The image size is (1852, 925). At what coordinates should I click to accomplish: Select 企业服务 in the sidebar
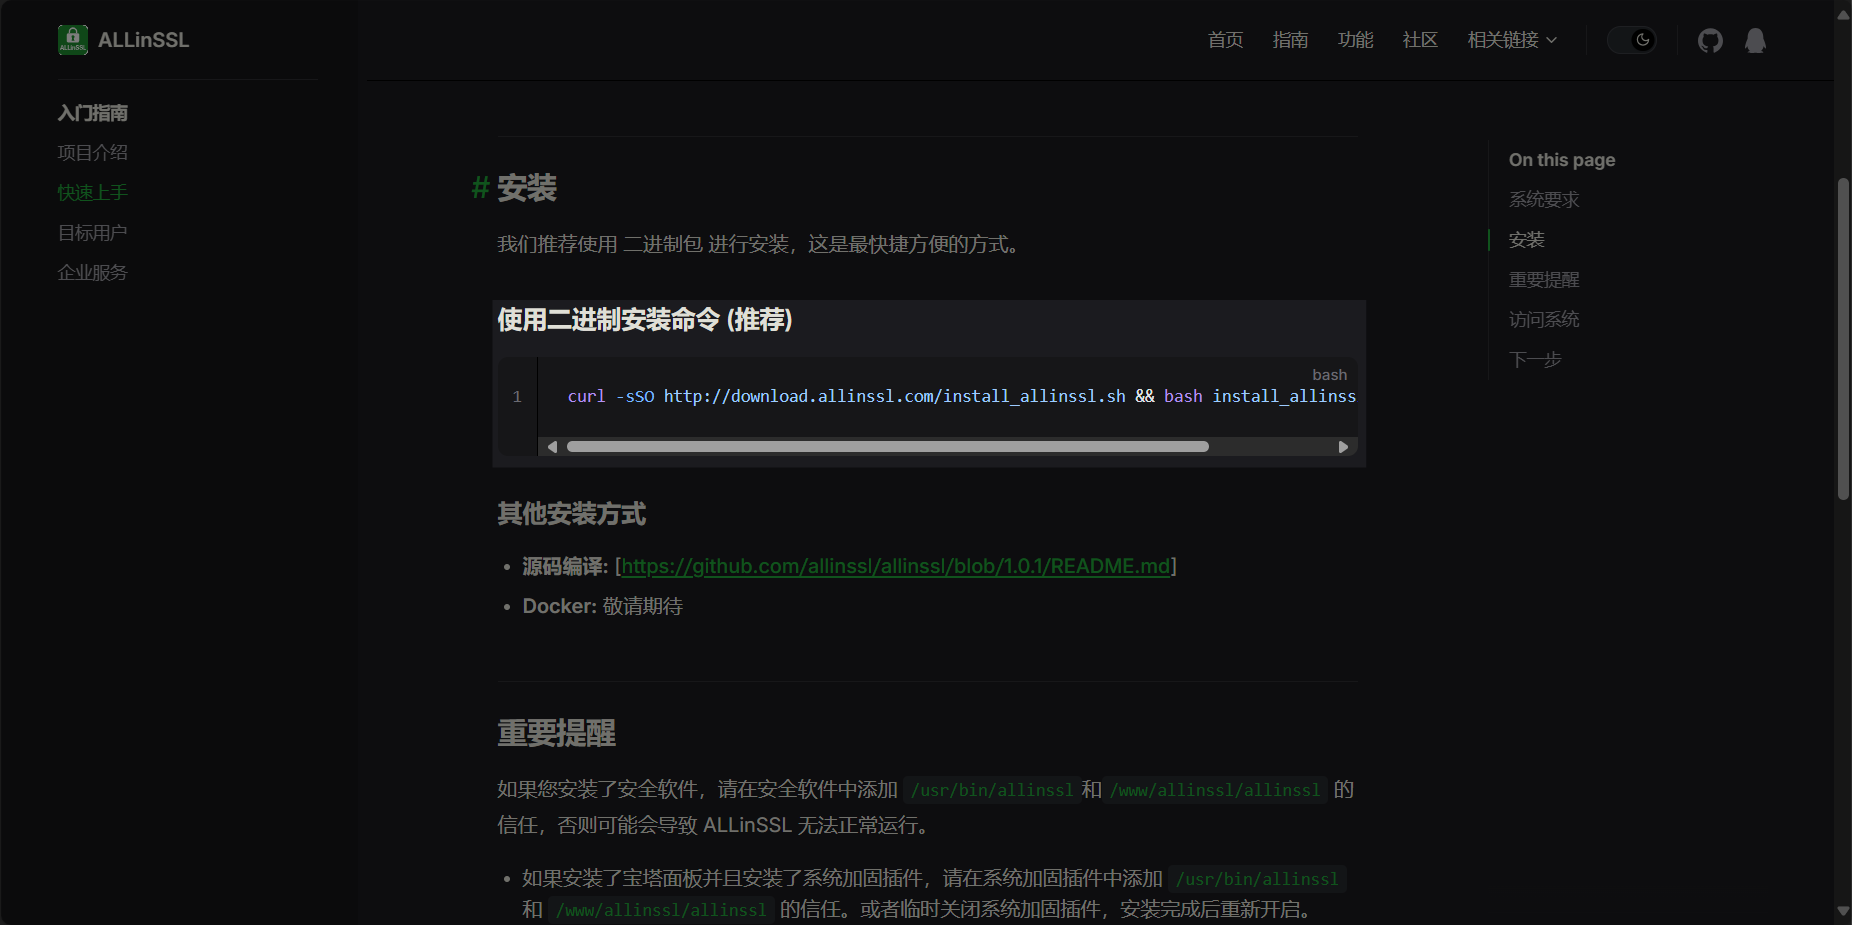point(92,271)
